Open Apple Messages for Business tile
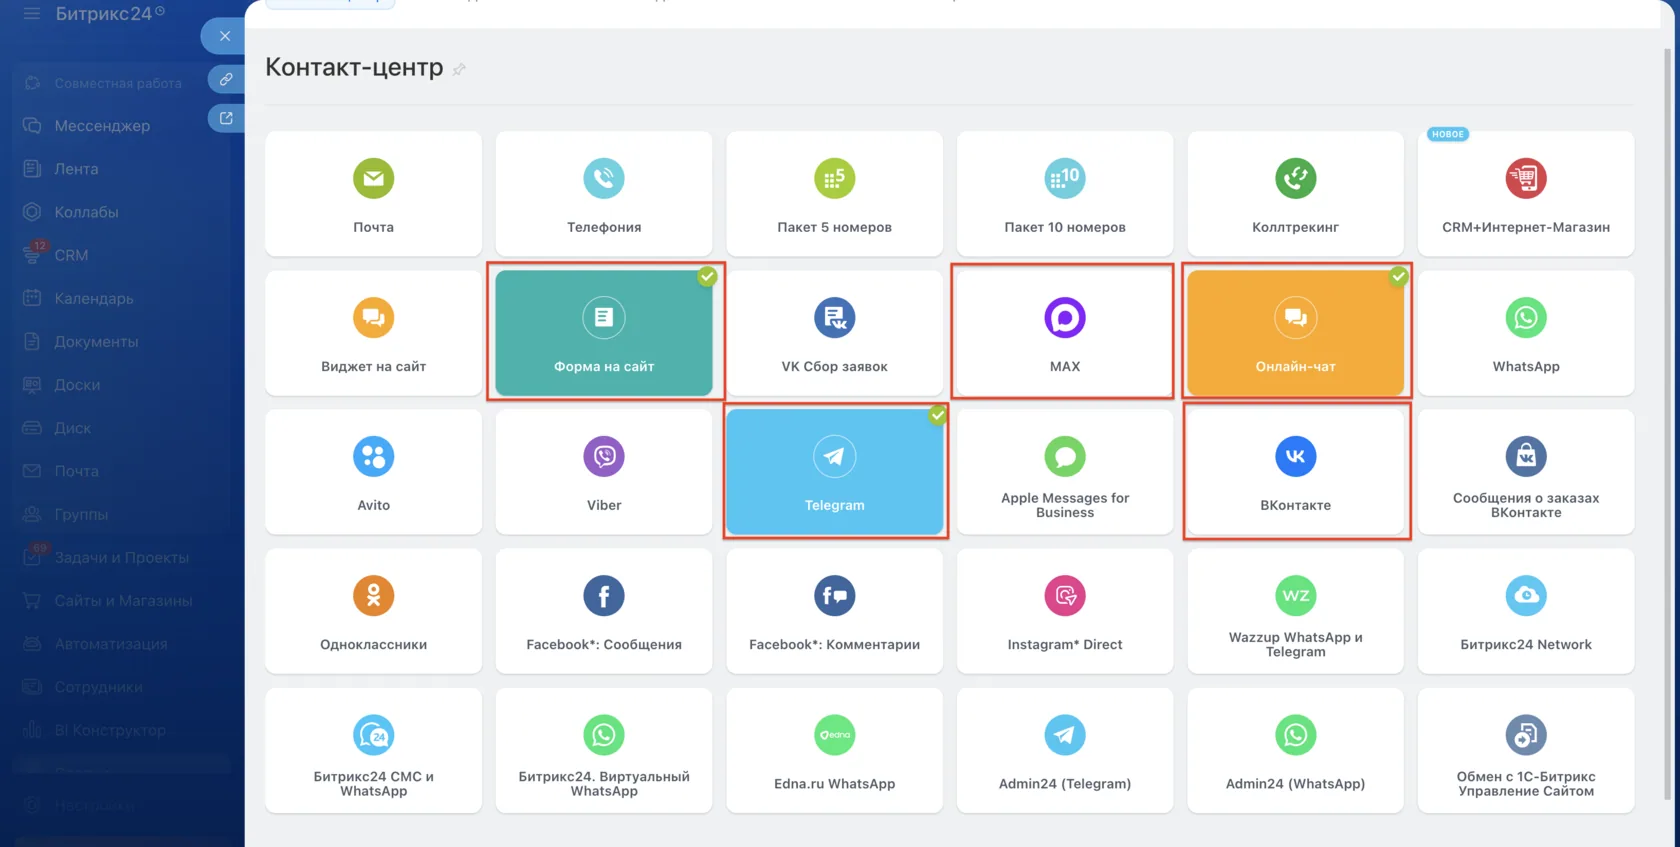 coord(1065,471)
